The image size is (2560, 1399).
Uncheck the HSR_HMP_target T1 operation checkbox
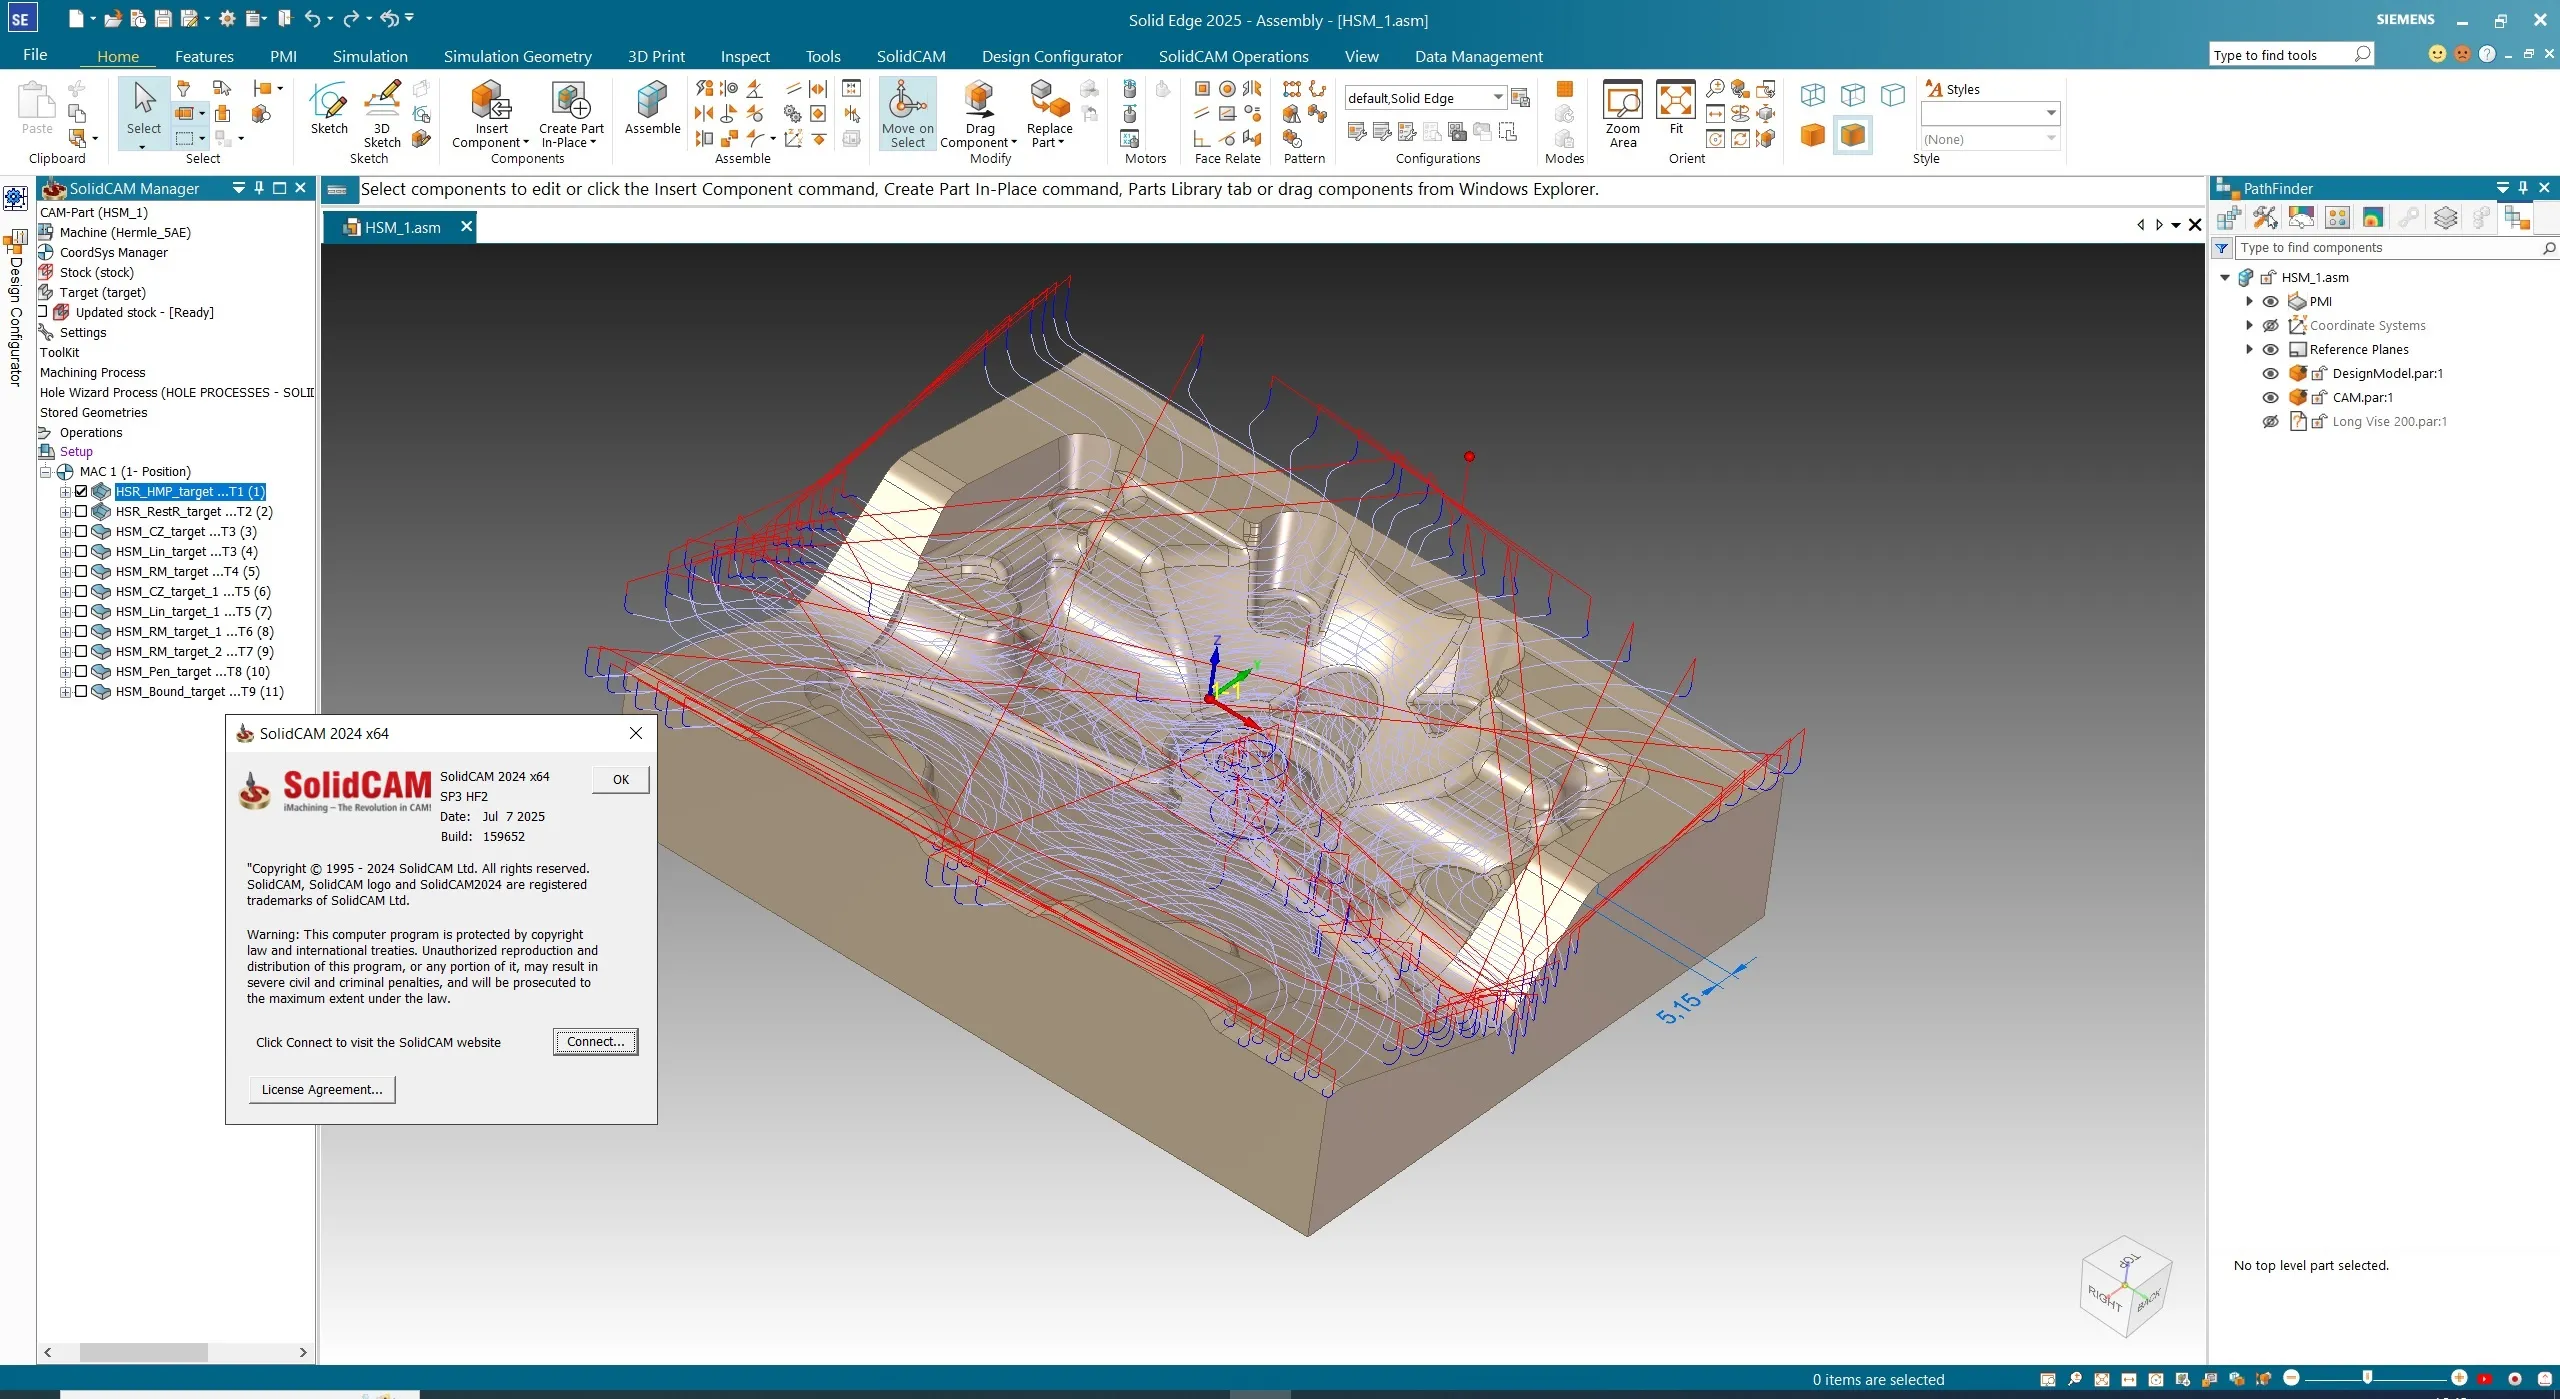pos(81,491)
